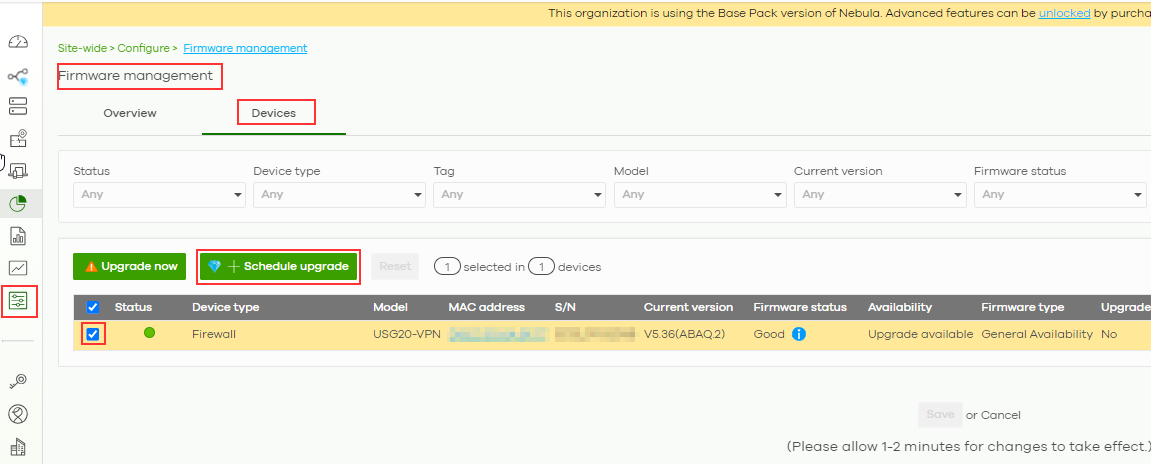Open the devices stack sidebar icon
Screen dimensions: 1151x464
[x=18, y=106]
